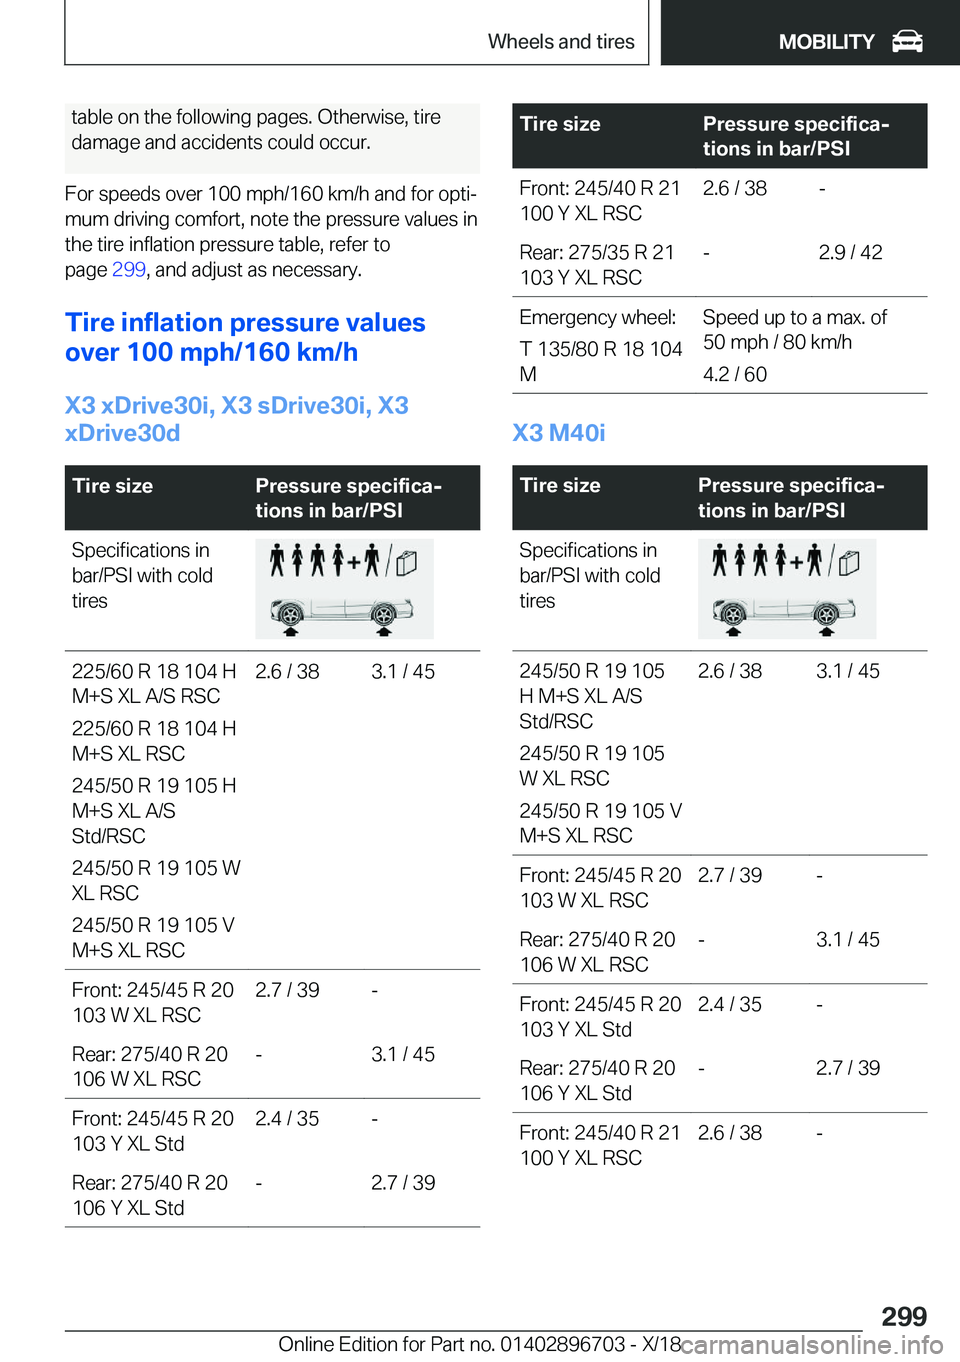
Task: Click the Tire size header in X3 M40i table
Action: 560,485
